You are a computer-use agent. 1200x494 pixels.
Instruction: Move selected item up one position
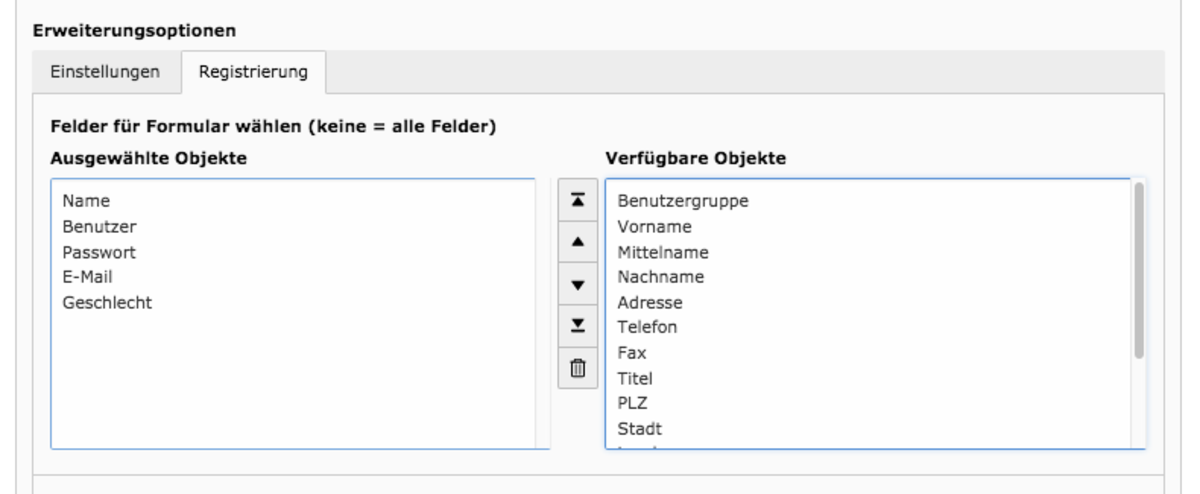[x=577, y=242]
